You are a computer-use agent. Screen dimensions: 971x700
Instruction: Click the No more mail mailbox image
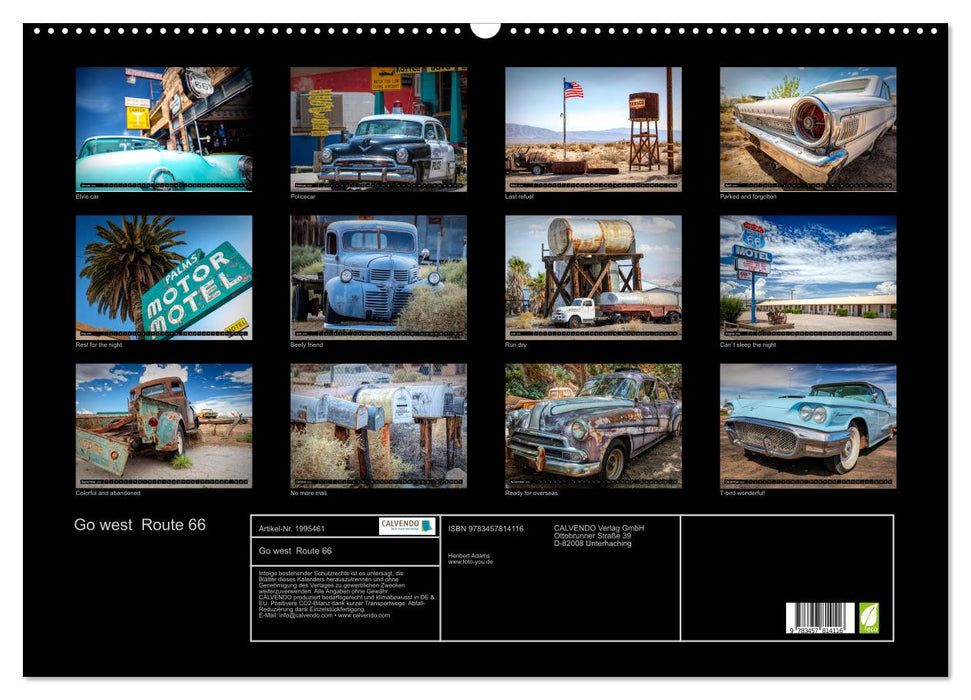(379, 425)
